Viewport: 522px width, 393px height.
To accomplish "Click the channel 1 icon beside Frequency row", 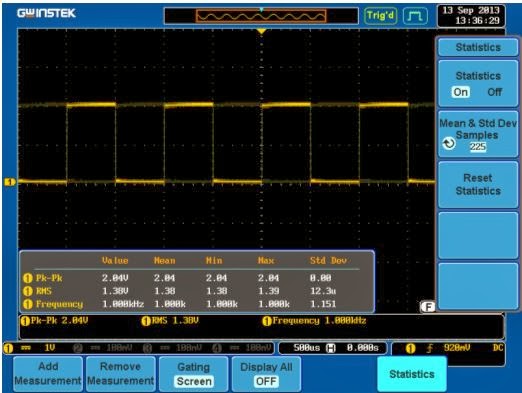I will point(28,304).
